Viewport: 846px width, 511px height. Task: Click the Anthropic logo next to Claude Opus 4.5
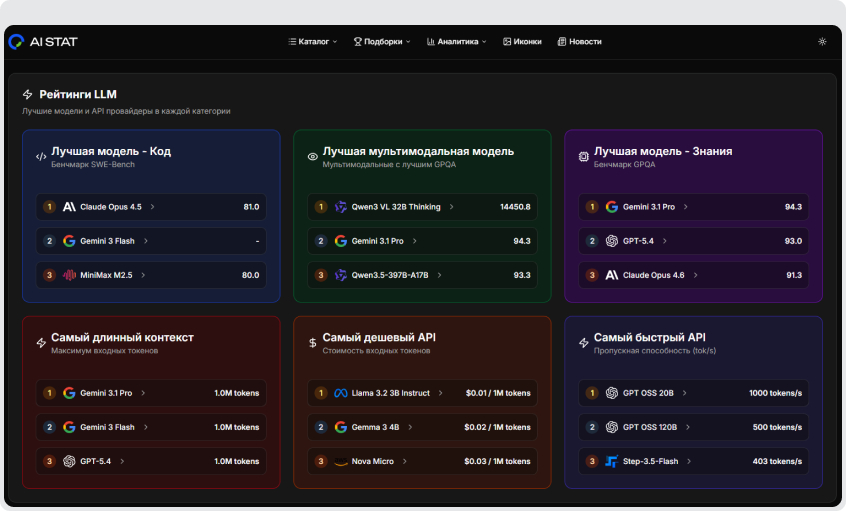69,207
